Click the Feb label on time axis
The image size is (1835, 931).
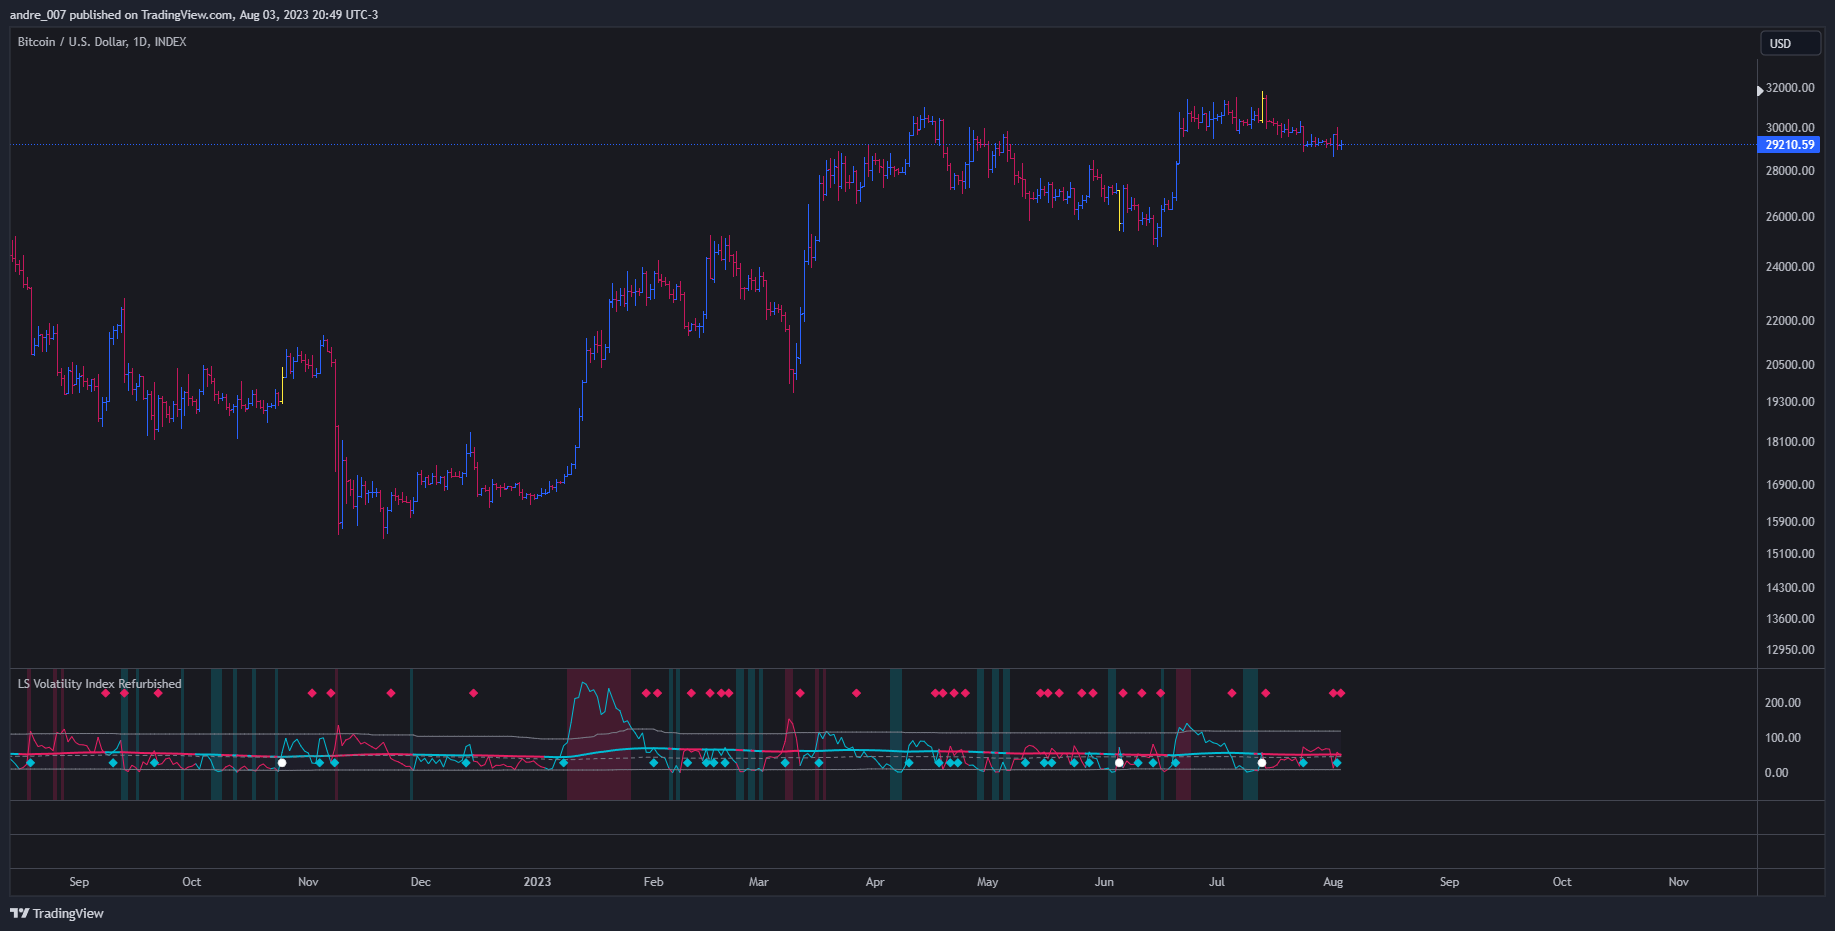pos(653,882)
